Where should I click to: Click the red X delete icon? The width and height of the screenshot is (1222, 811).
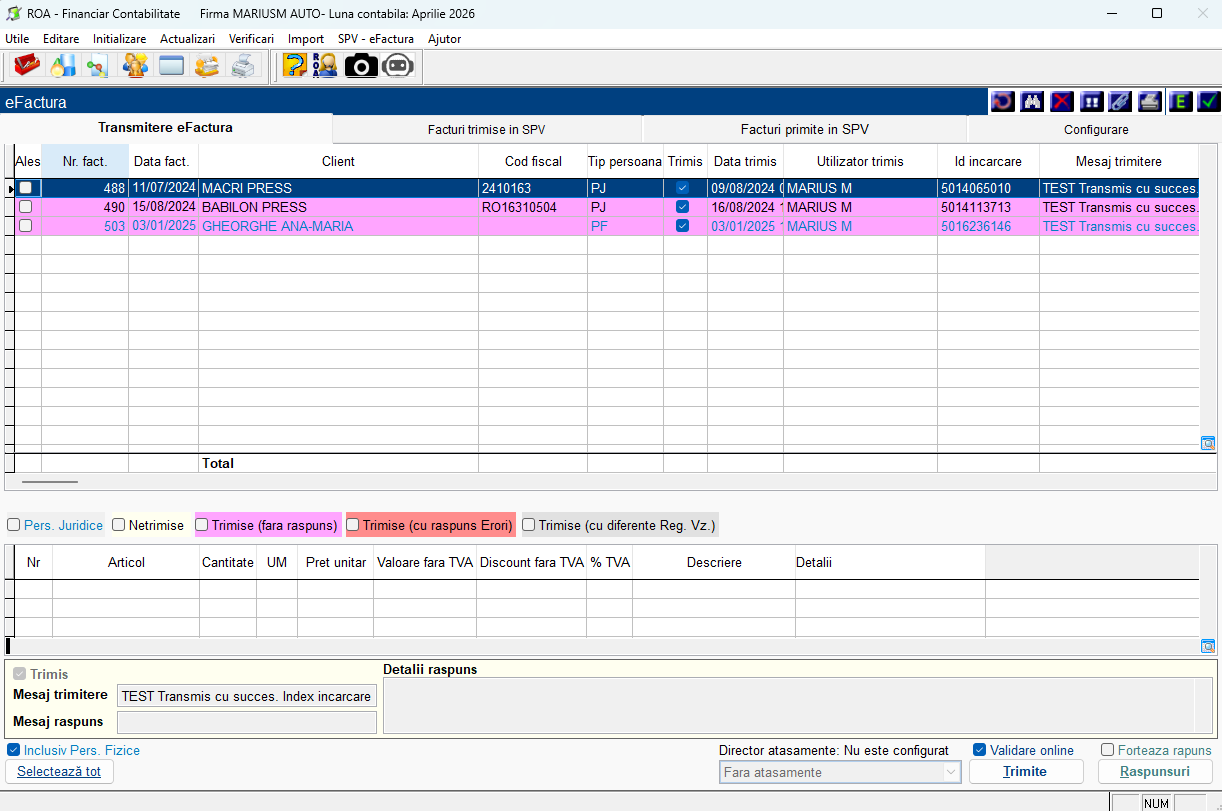point(1061,102)
